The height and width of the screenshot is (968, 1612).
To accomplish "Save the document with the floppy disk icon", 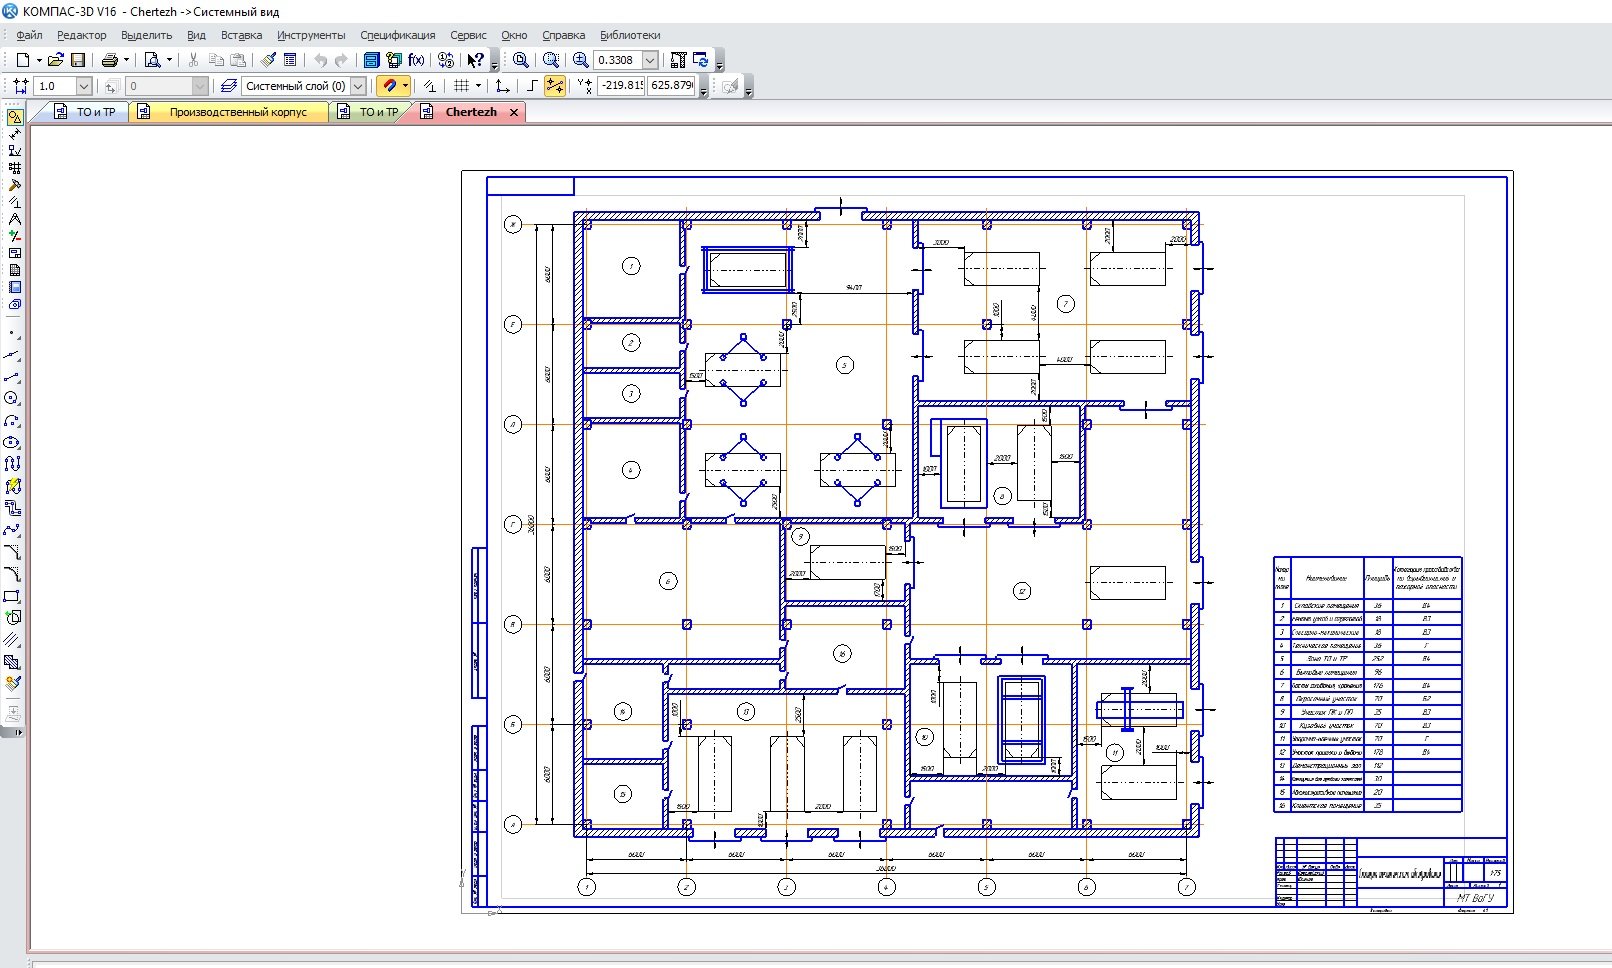I will [x=78, y=60].
